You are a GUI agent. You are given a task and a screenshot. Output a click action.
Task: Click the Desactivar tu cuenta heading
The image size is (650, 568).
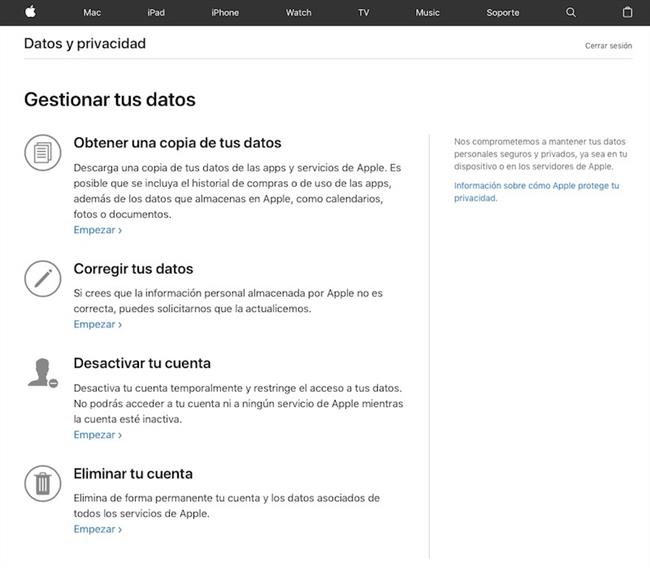pos(142,363)
